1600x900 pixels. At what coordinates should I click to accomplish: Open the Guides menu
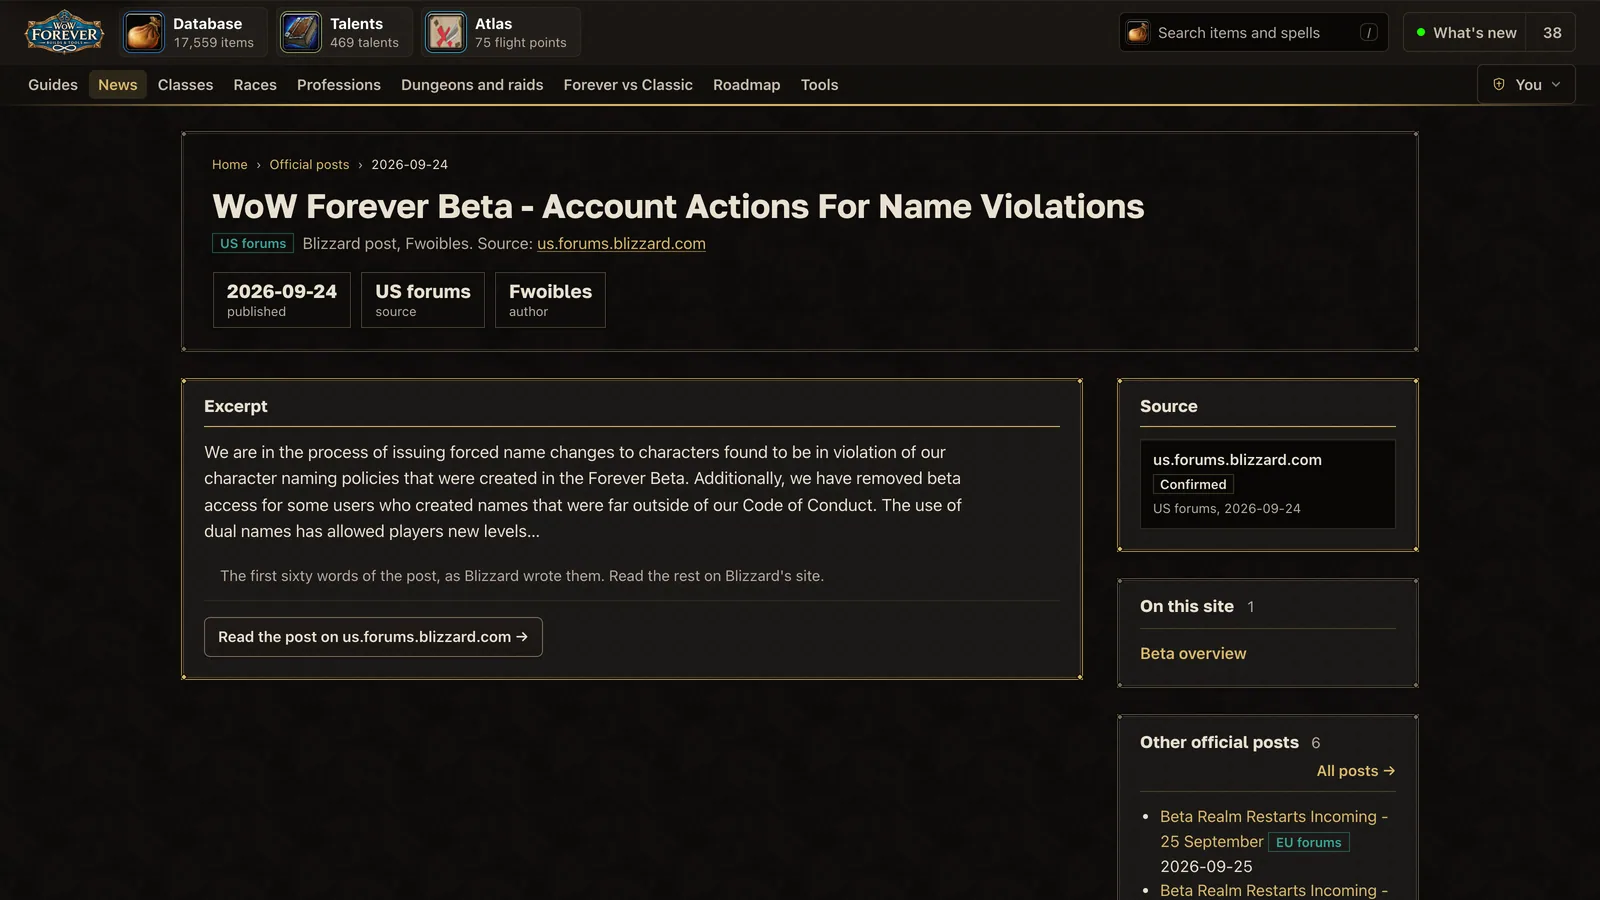(x=53, y=85)
